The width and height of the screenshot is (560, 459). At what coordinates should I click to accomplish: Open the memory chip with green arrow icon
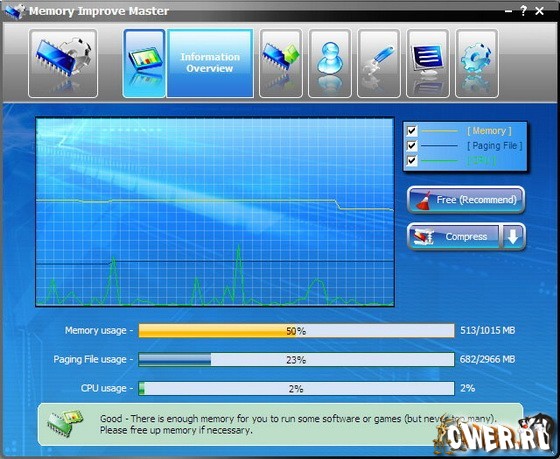click(281, 63)
